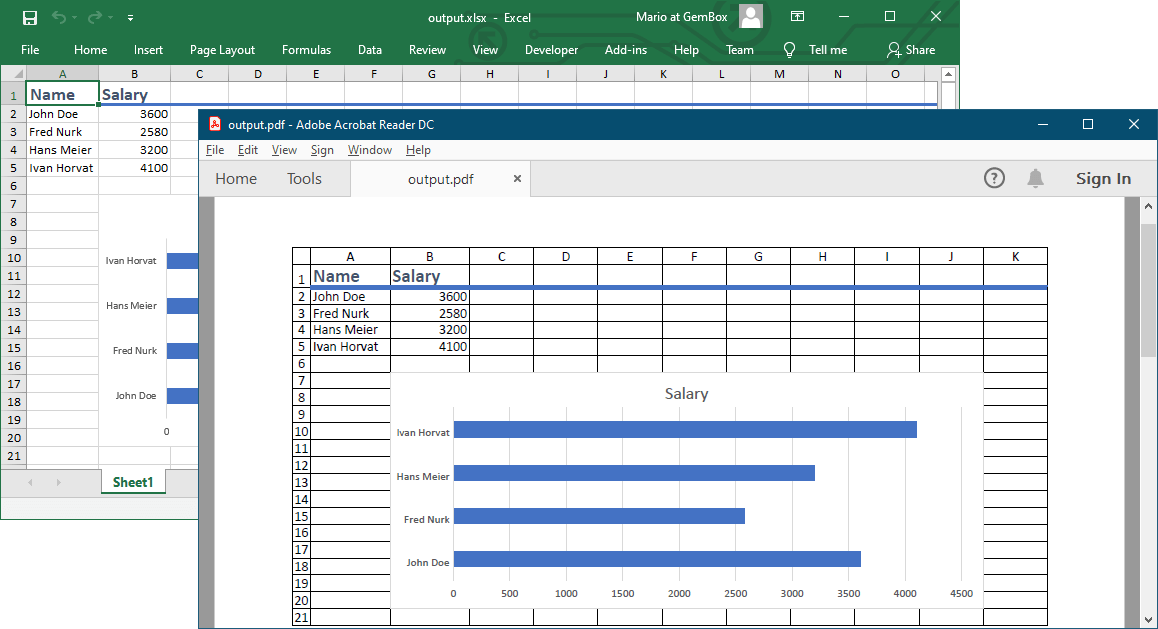Screen dimensions: 1158x629
Task: Open the Acrobat Help question mark icon
Action: click(x=994, y=178)
